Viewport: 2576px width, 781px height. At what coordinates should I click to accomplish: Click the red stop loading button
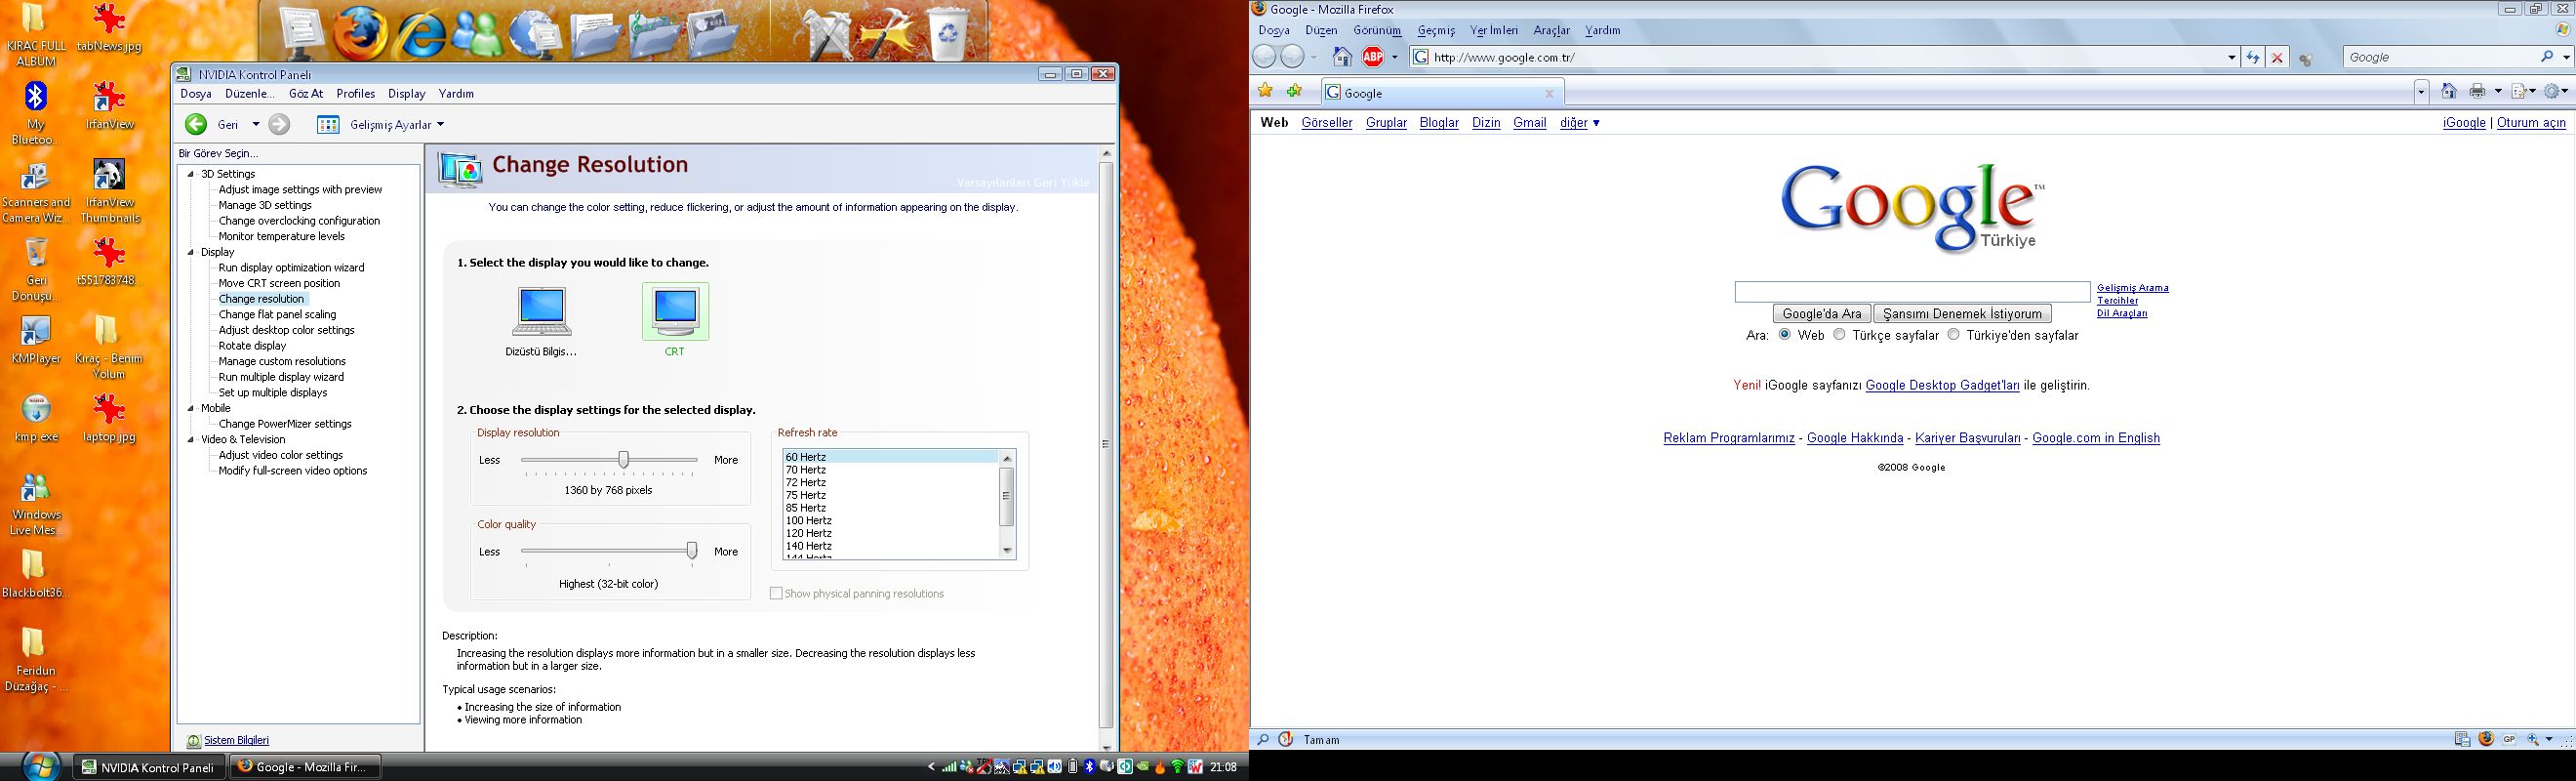coord(2277,57)
